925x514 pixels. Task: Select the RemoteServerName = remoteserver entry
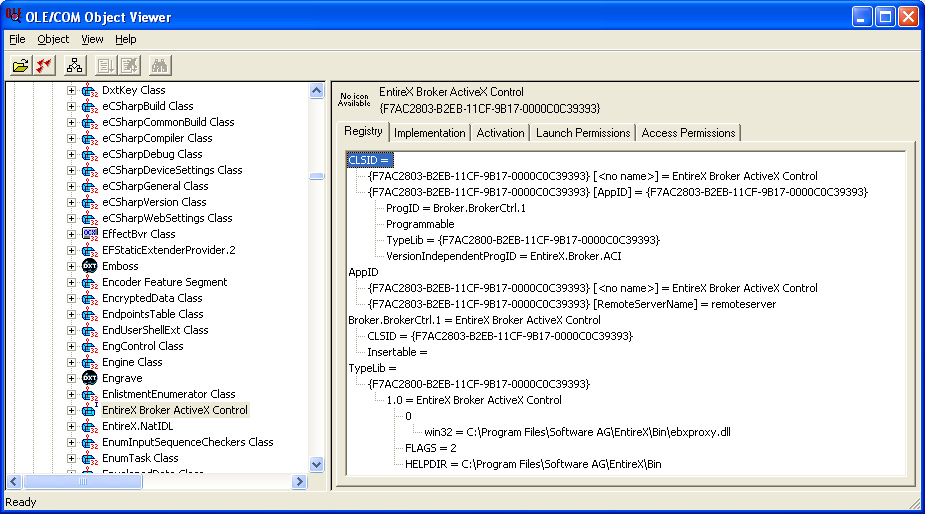572,304
